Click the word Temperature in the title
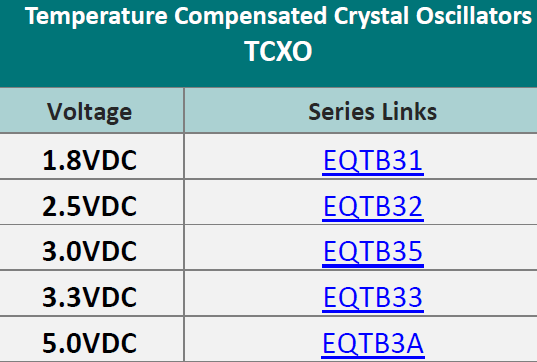 tap(96, 17)
